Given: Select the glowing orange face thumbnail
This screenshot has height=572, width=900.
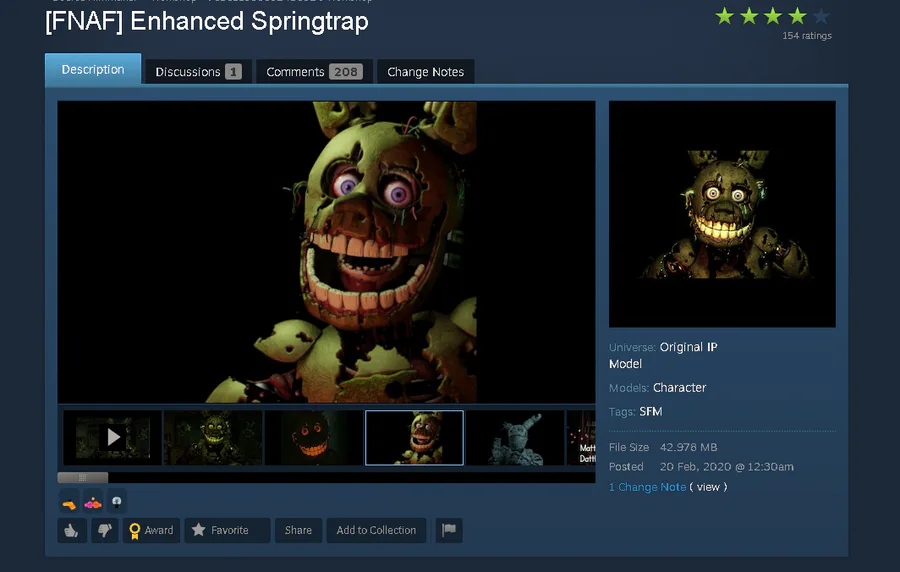Looking at the screenshot, I should [313, 438].
